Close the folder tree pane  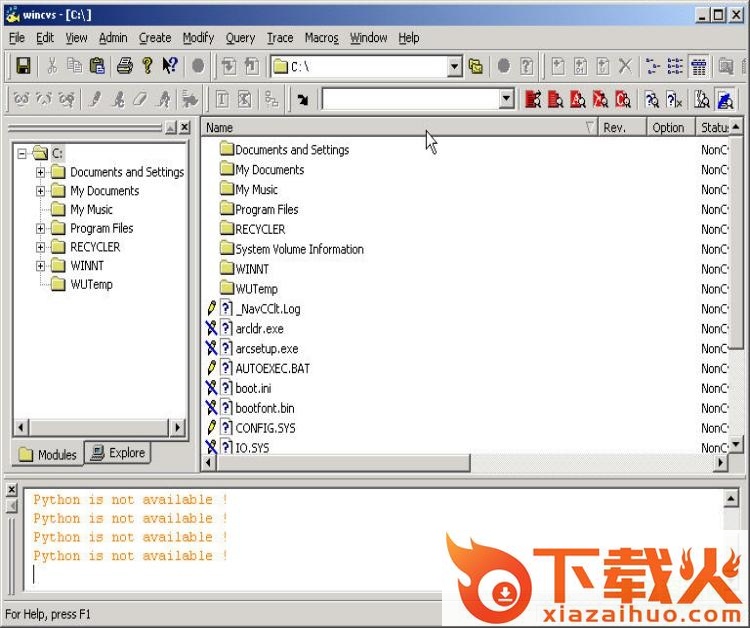pyautogui.click(x=184, y=127)
